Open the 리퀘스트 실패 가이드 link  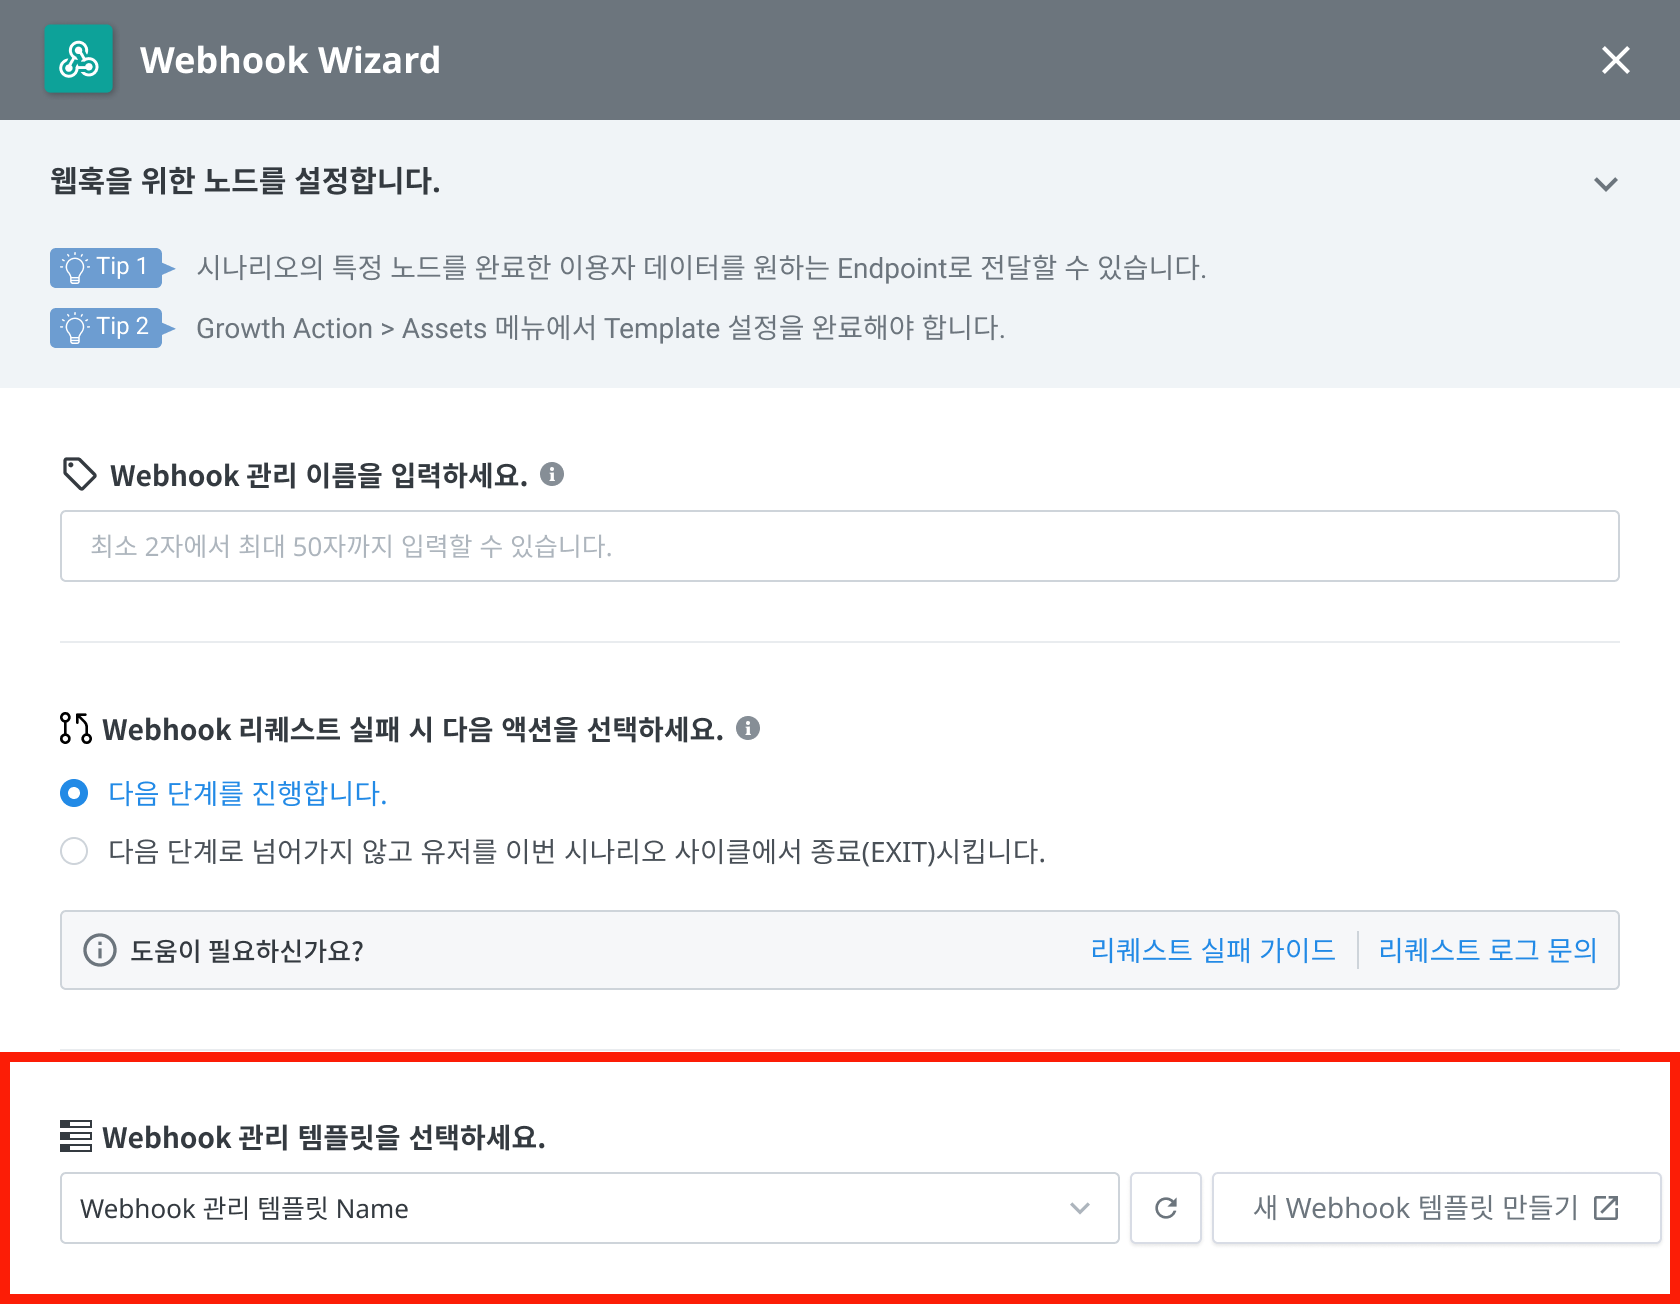point(1212,950)
